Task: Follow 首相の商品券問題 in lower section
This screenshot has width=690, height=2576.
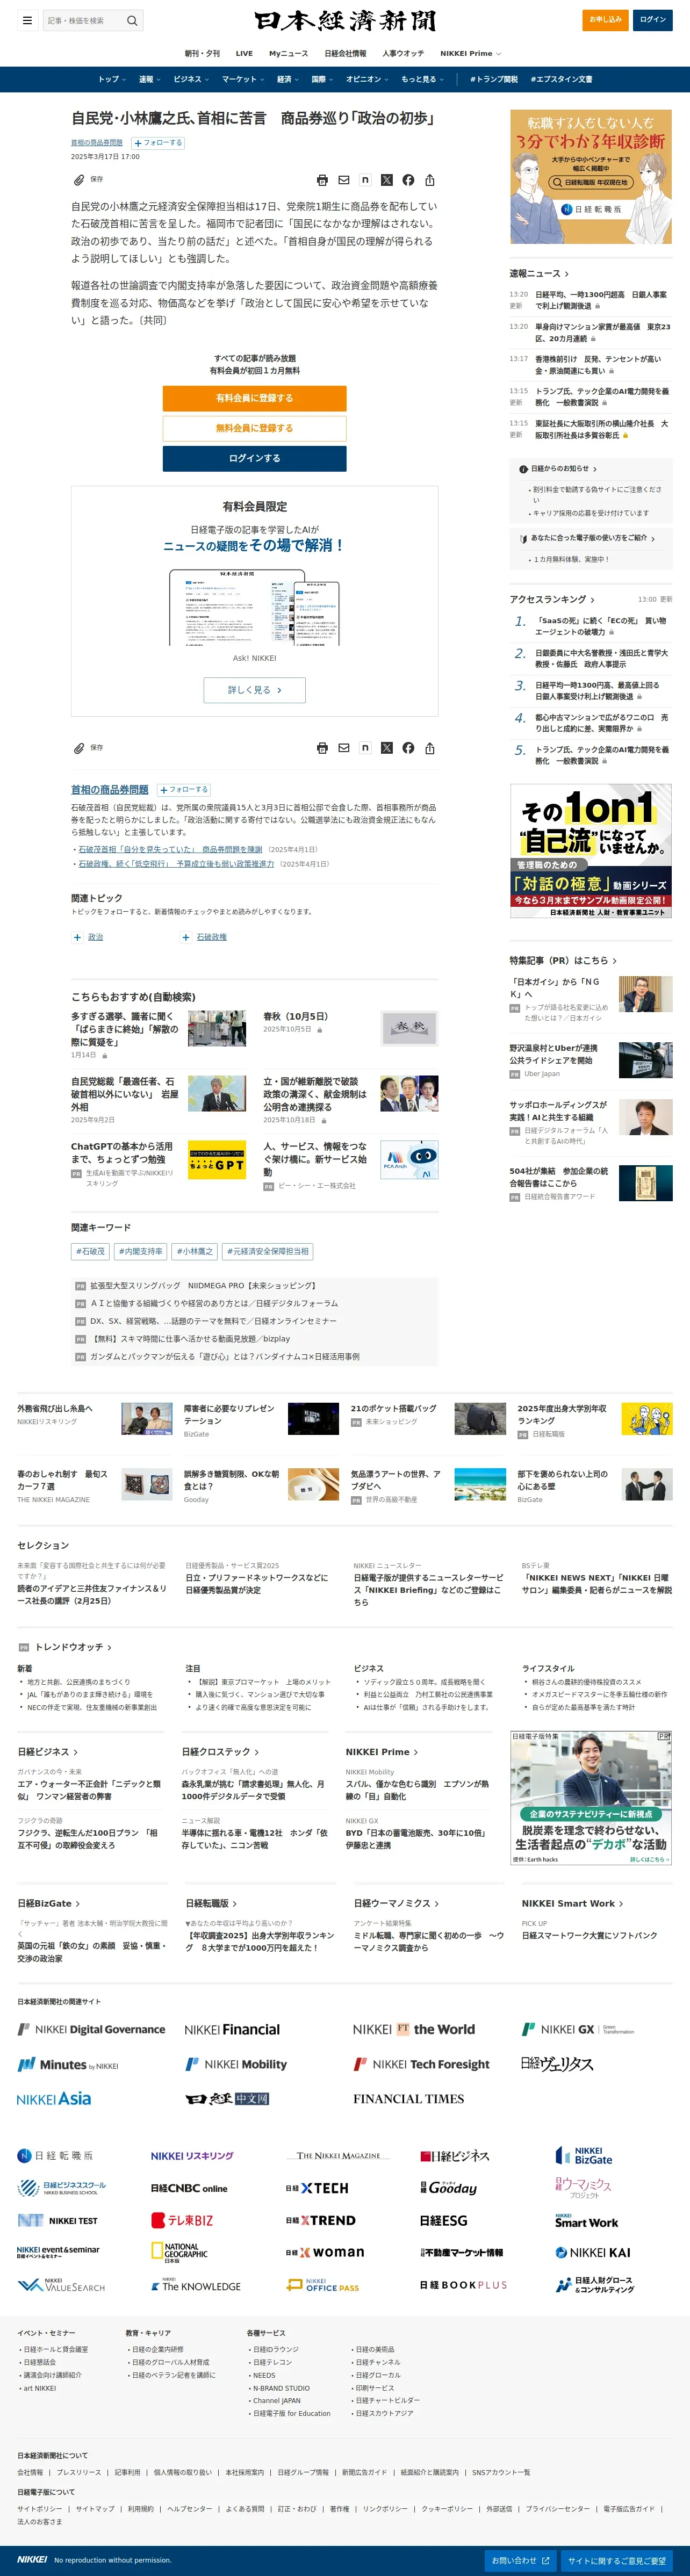Action: click(x=185, y=790)
